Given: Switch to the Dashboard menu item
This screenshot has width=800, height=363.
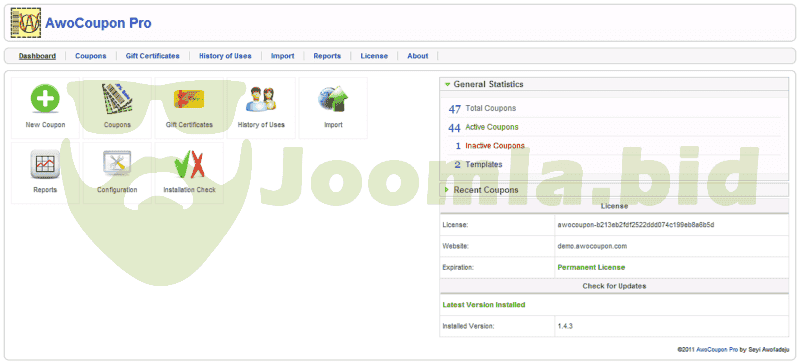Looking at the screenshot, I should pyautogui.click(x=37, y=56).
